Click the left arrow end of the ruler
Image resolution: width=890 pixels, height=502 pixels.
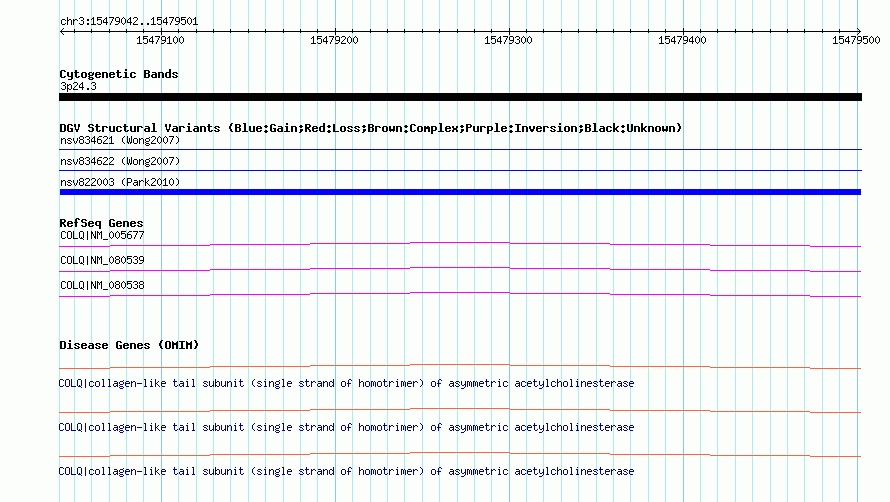(62, 31)
